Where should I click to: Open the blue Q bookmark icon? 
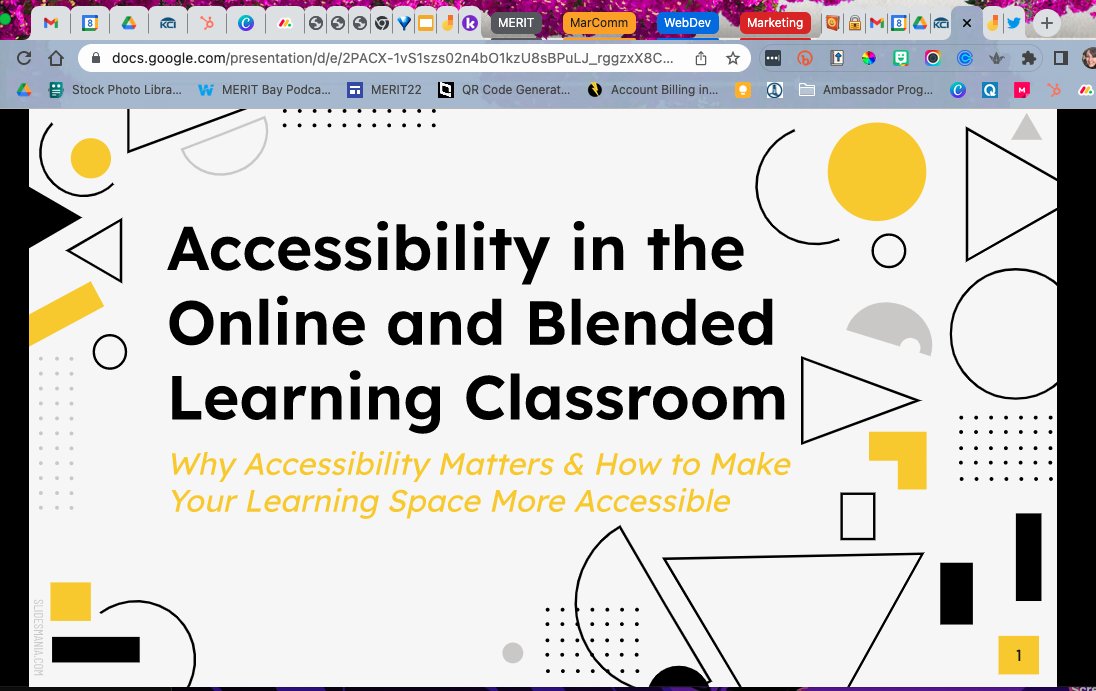[990, 89]
